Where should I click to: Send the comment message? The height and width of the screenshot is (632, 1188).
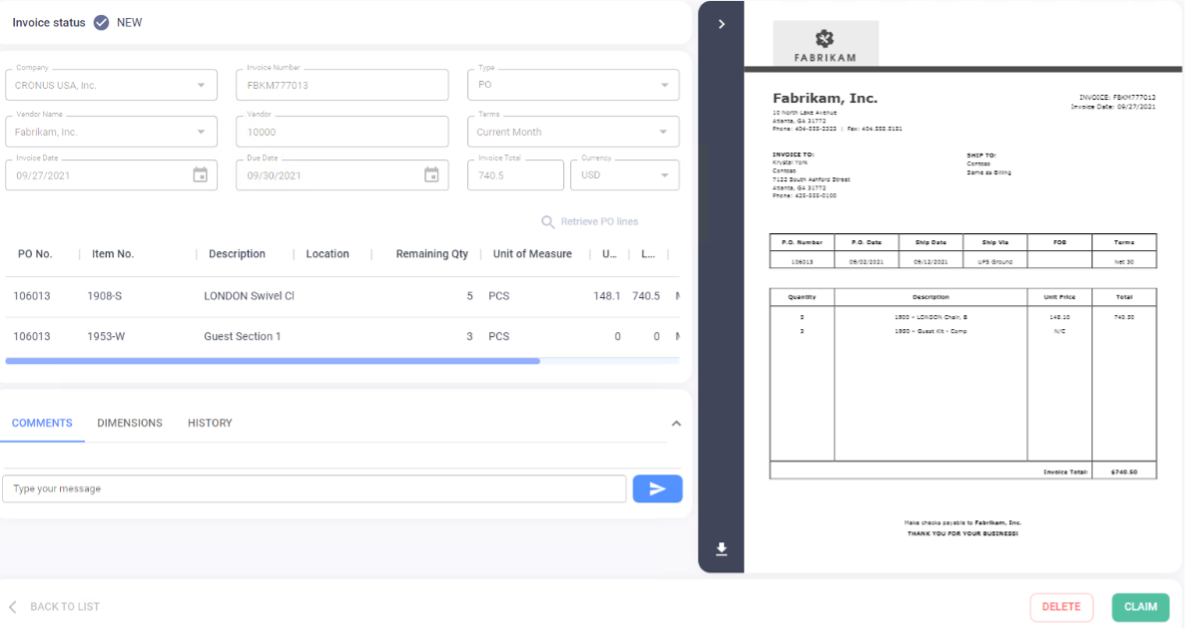tap(657, 489)
